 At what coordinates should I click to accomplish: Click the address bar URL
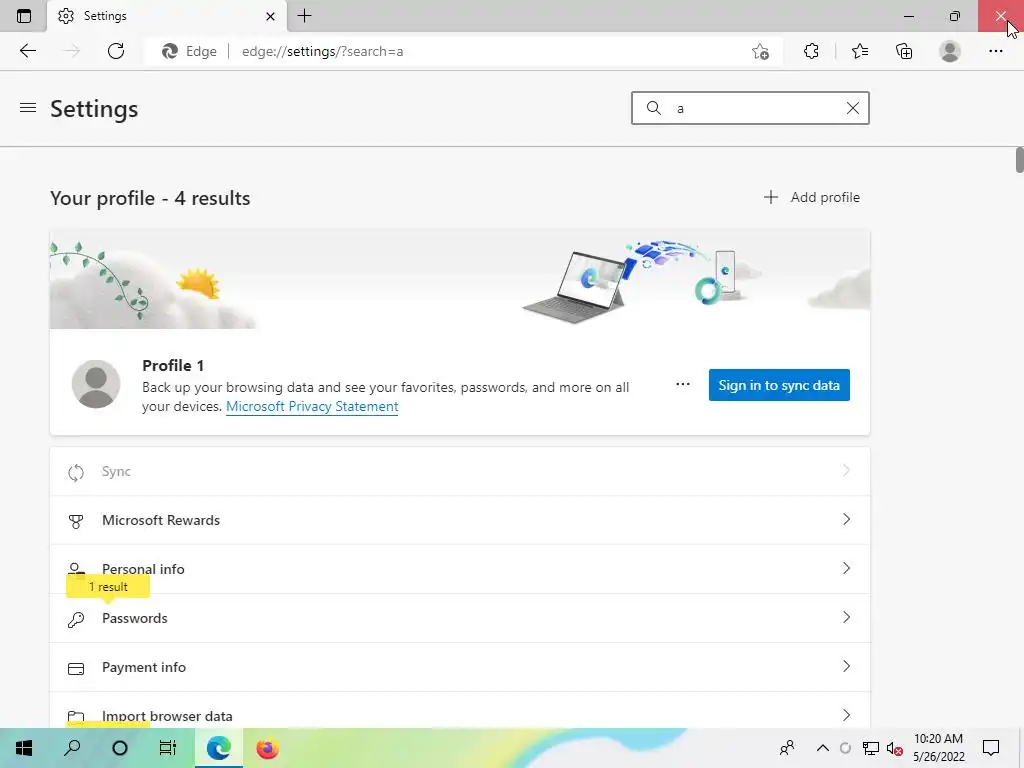[323, 51]
